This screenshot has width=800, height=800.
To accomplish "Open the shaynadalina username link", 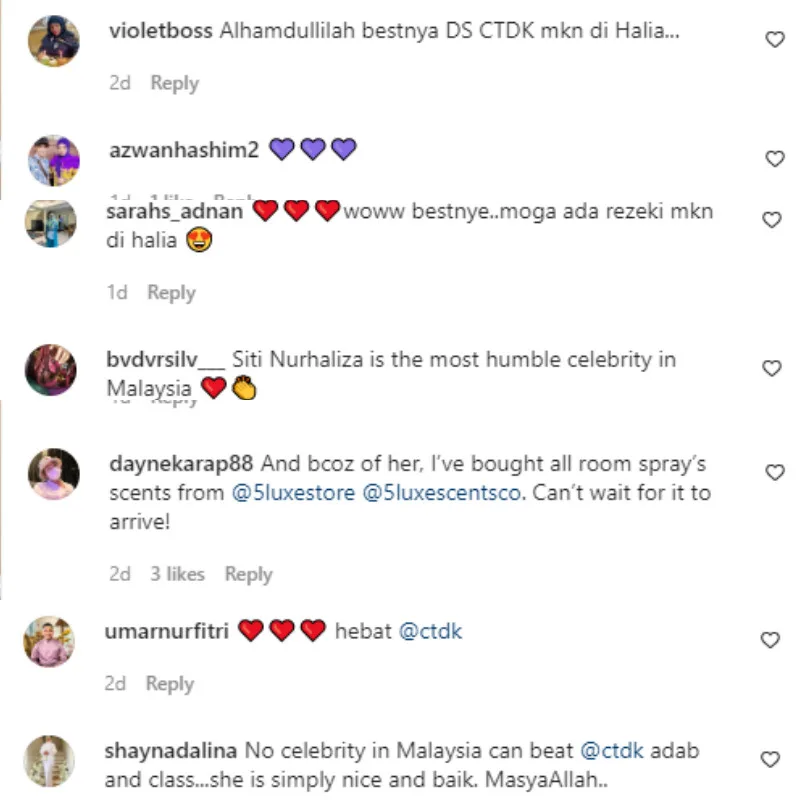I will [x=168, y=749].
